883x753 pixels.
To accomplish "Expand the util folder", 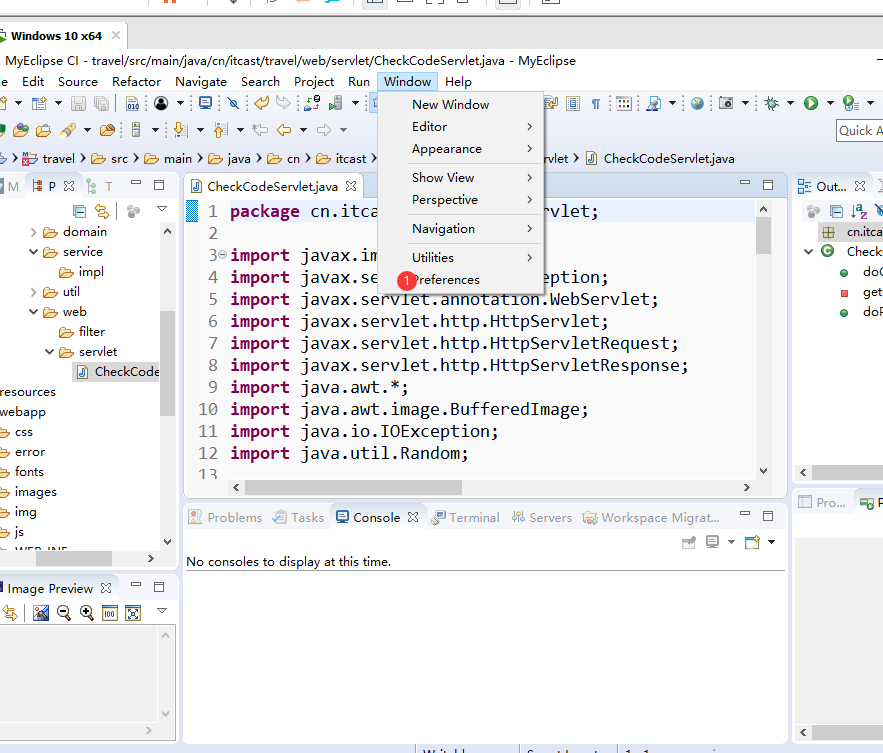I will pos(33,292).
